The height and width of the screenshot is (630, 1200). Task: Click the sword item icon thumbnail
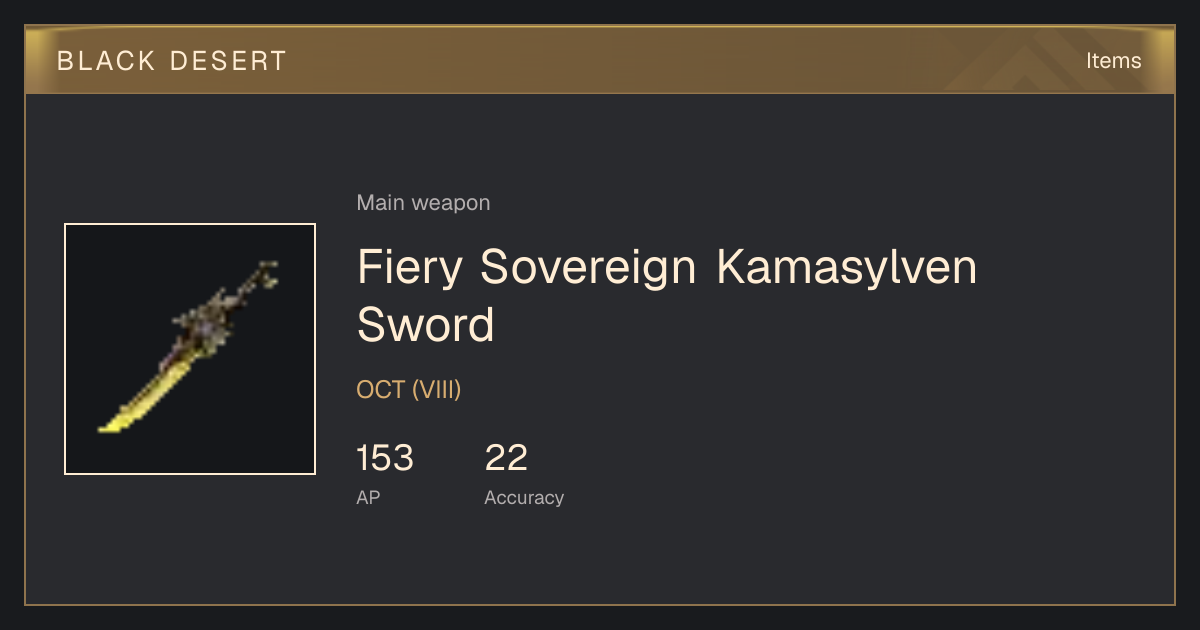tap(190, 349)
